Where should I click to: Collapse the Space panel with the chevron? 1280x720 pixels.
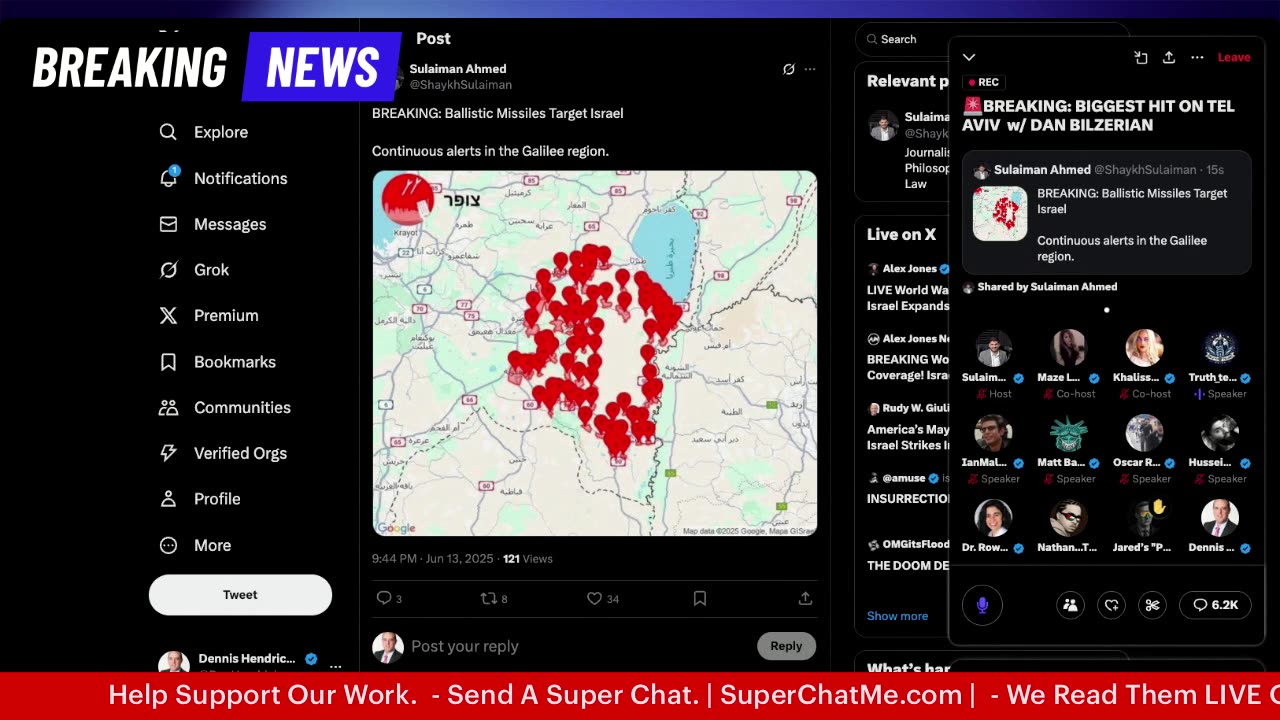click(x=969, y=57)
